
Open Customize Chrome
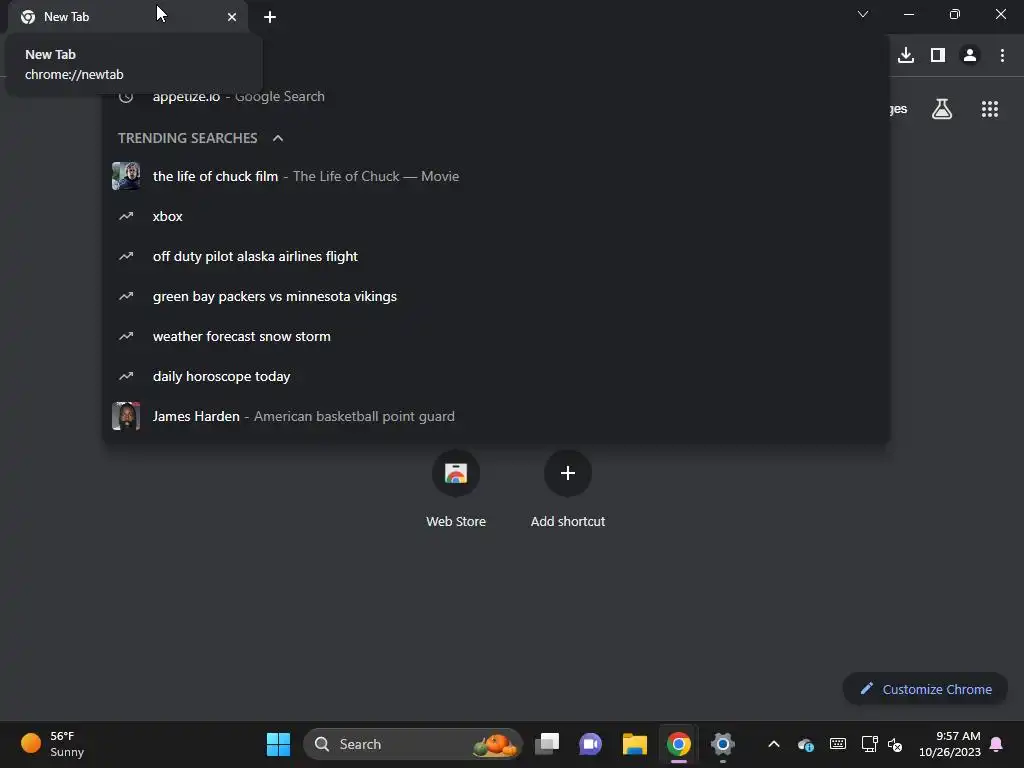click(925, 689)
